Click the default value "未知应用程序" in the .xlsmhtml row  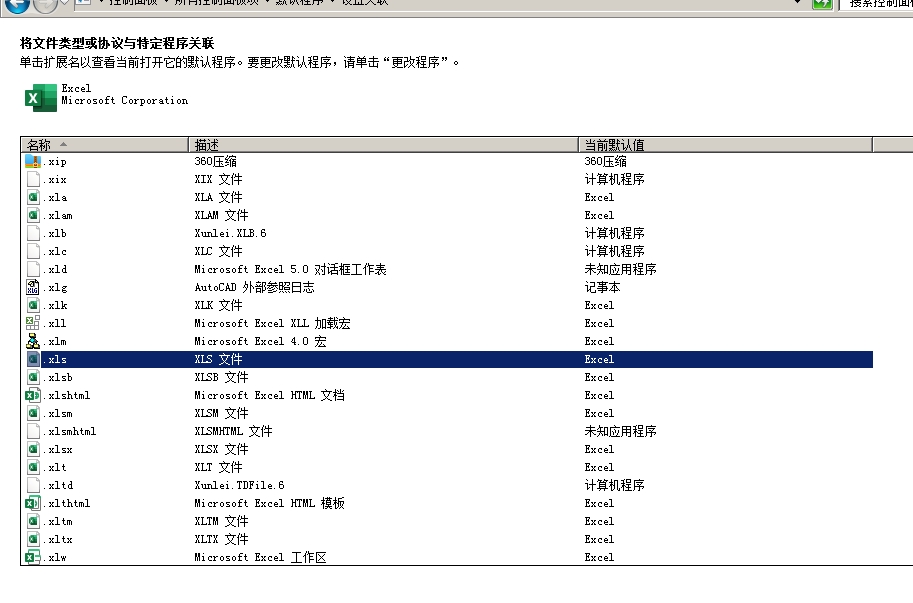(x=621, y=431)
